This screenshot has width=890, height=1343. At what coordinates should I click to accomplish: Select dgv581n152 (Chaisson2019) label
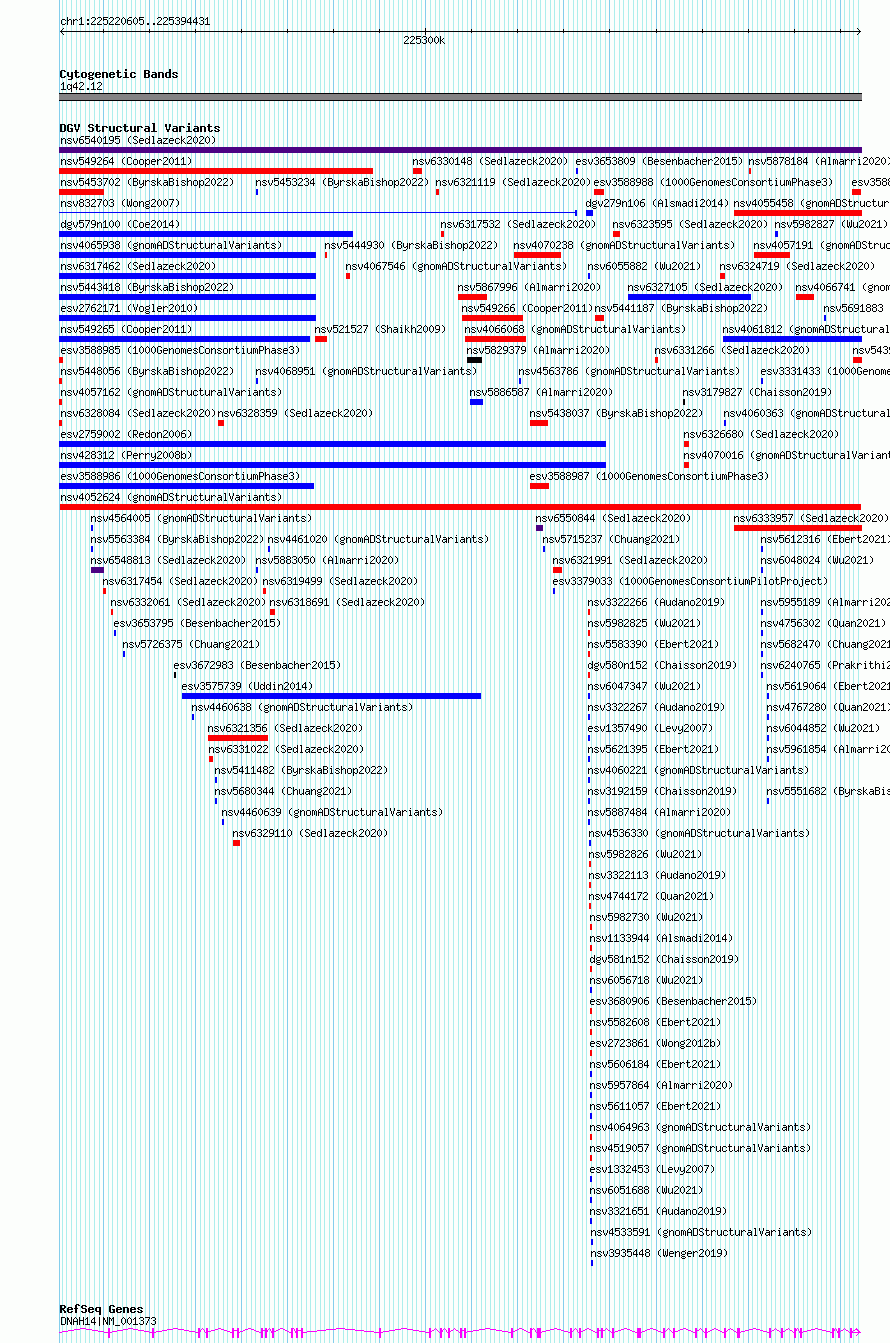[664, 959]
